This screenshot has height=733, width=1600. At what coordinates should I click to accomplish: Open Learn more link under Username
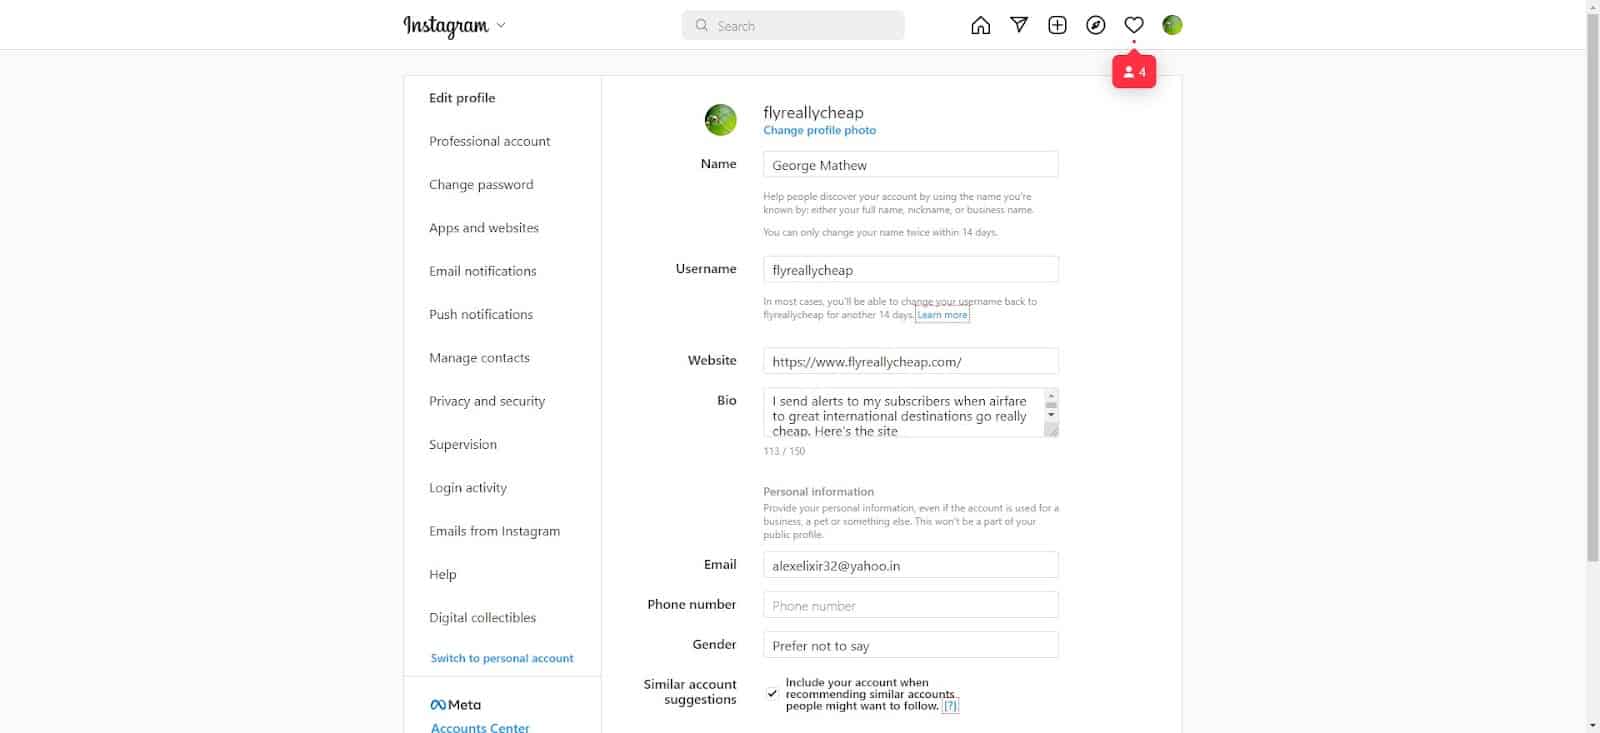[x=942, y=315]
